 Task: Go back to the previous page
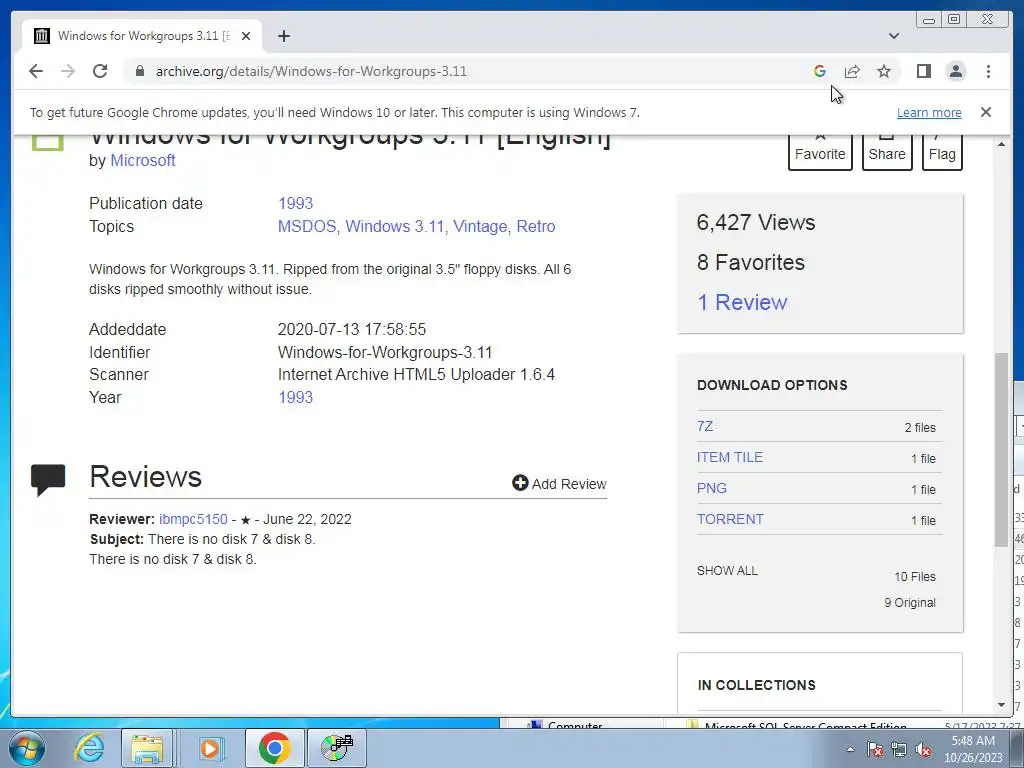[36, 71]
